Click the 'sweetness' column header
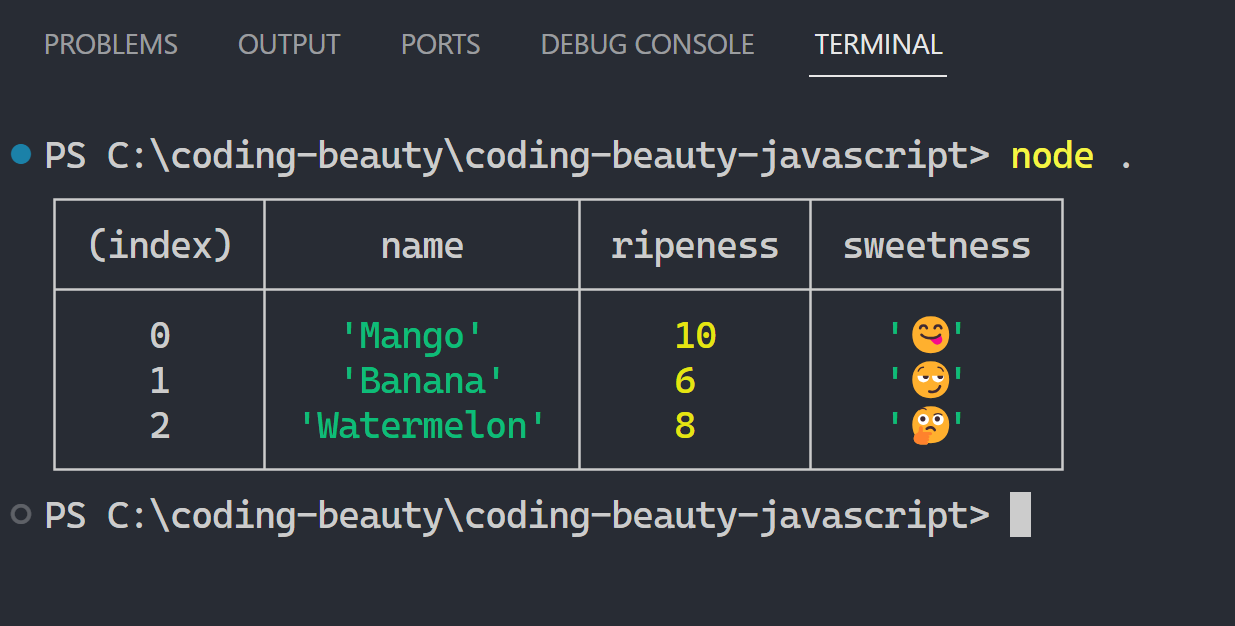 [936, 246]
